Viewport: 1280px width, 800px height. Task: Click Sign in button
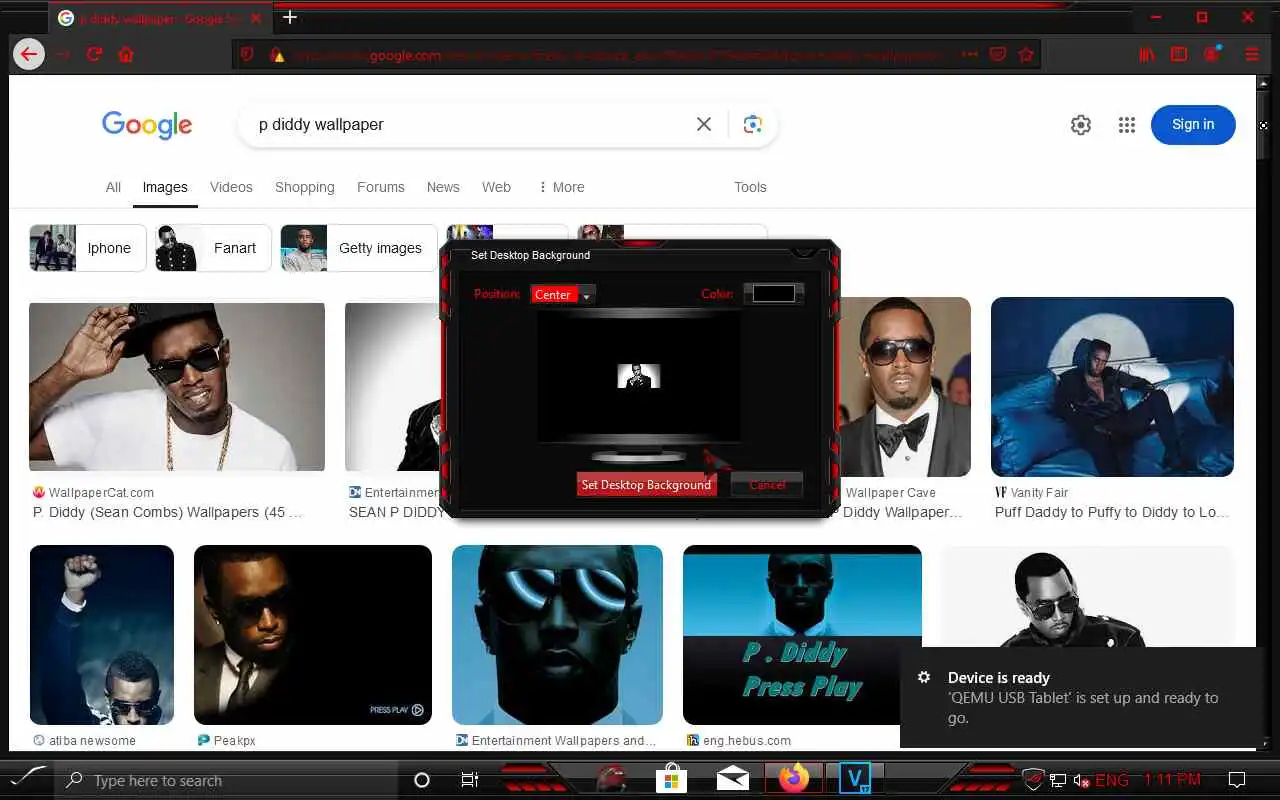coord(1193,124)
